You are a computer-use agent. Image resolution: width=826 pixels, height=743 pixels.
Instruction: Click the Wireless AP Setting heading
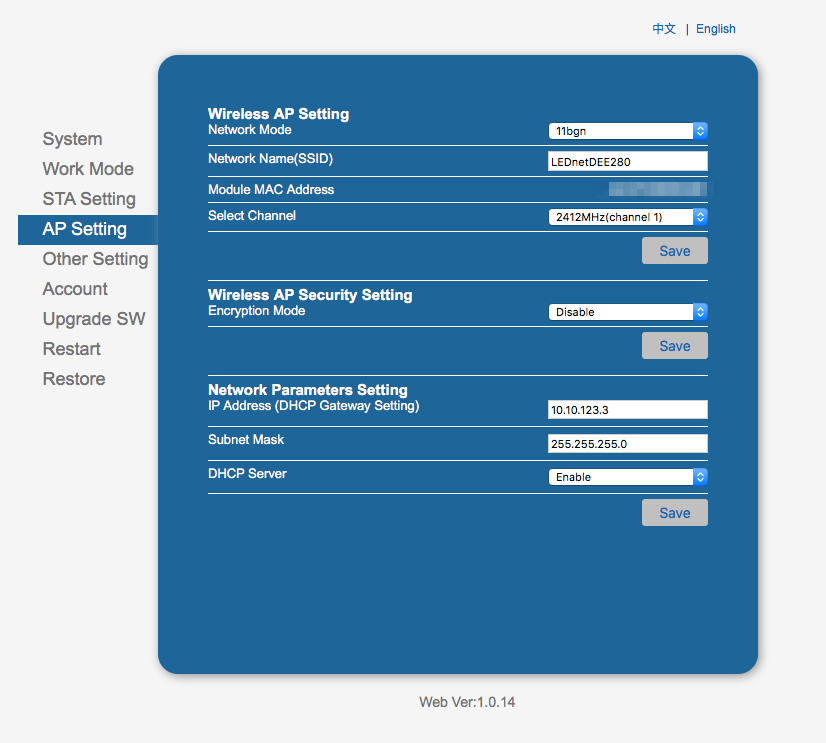click(278, 114)
